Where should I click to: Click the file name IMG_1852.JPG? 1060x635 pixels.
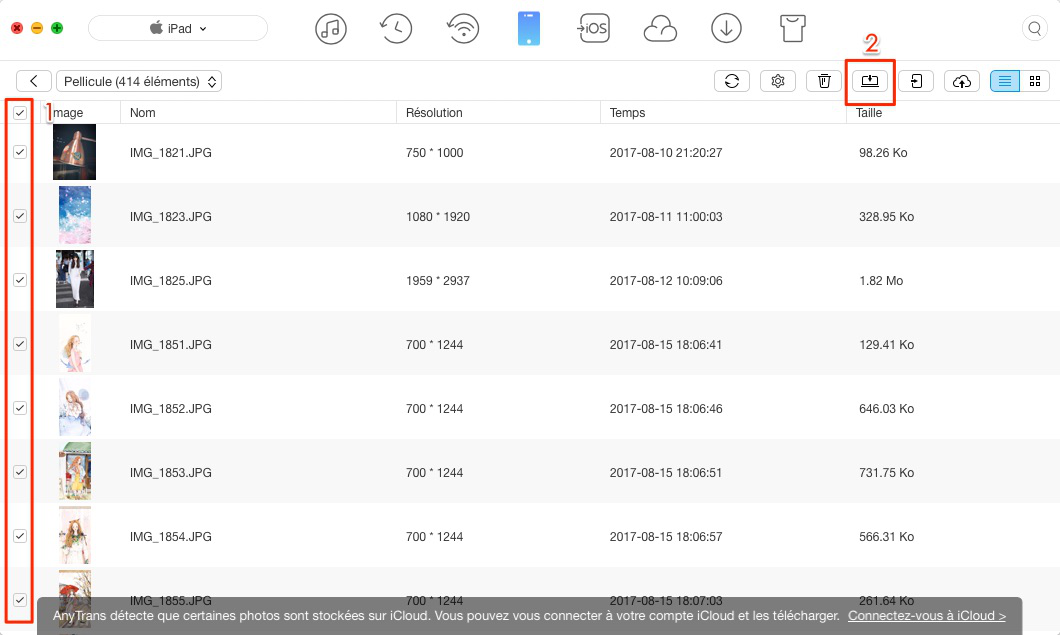[x=170, y=408]
